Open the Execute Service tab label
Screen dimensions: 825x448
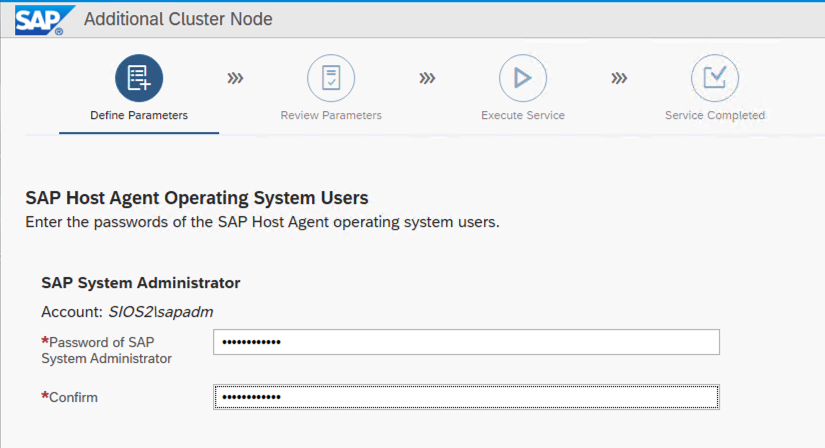tap(523, 115)
